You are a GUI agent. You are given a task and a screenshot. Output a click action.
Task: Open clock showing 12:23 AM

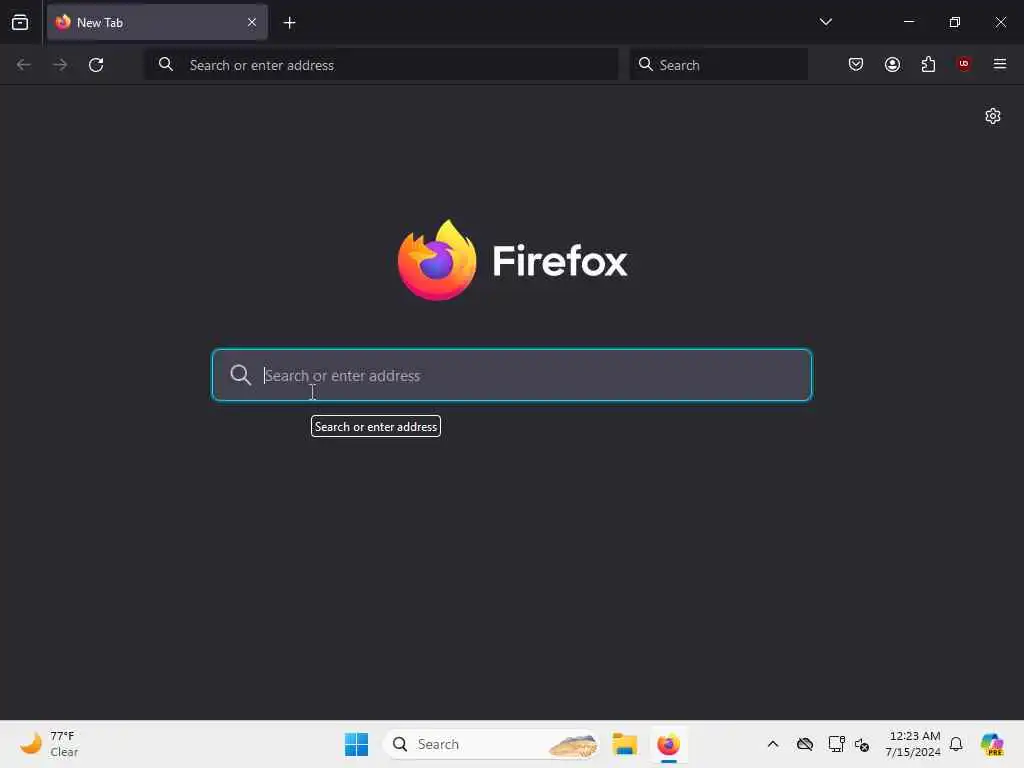pyautogui.click(x=912, y=744)
